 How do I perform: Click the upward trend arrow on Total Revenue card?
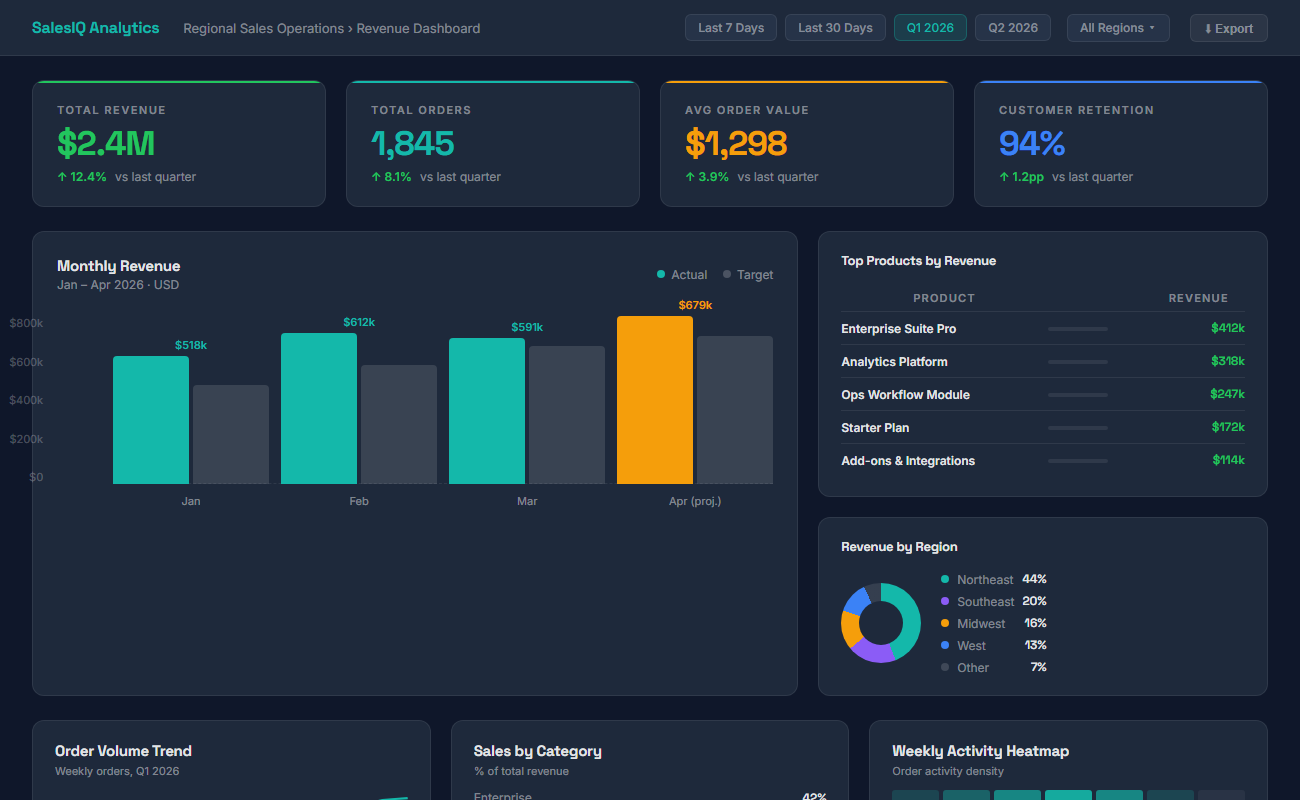(61, 177)
